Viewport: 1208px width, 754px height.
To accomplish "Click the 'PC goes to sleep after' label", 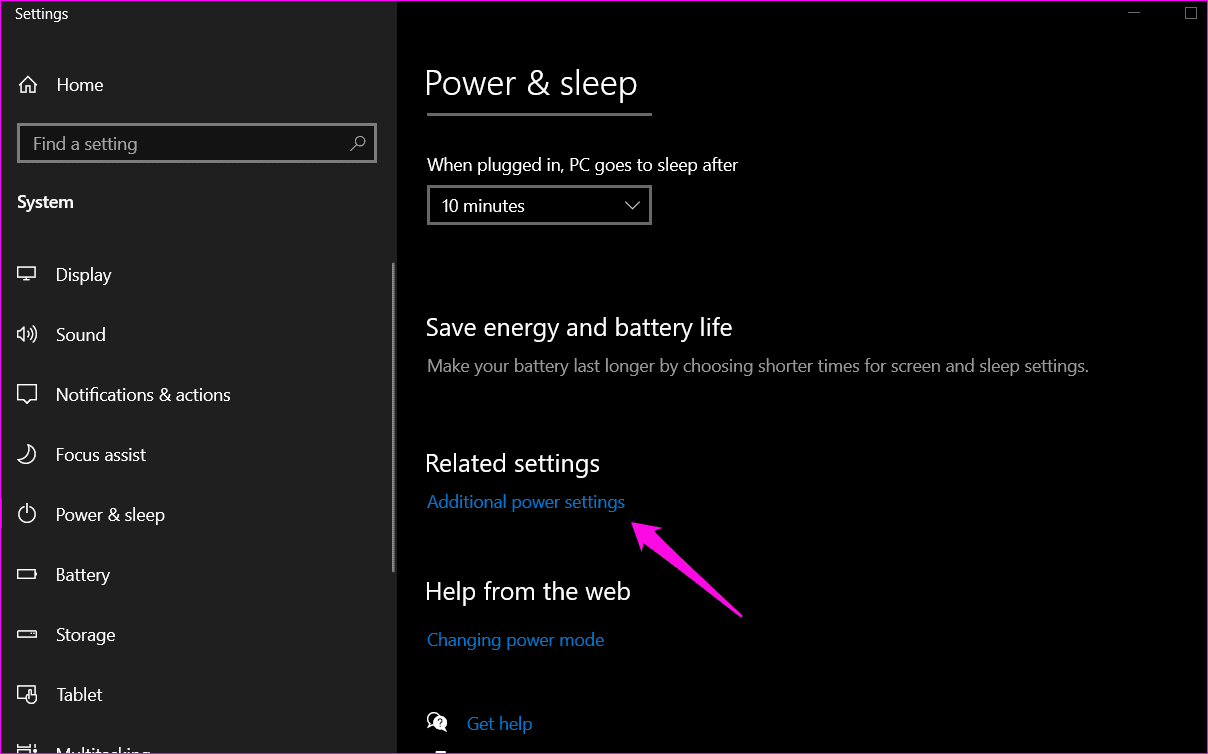I will 582,165.
